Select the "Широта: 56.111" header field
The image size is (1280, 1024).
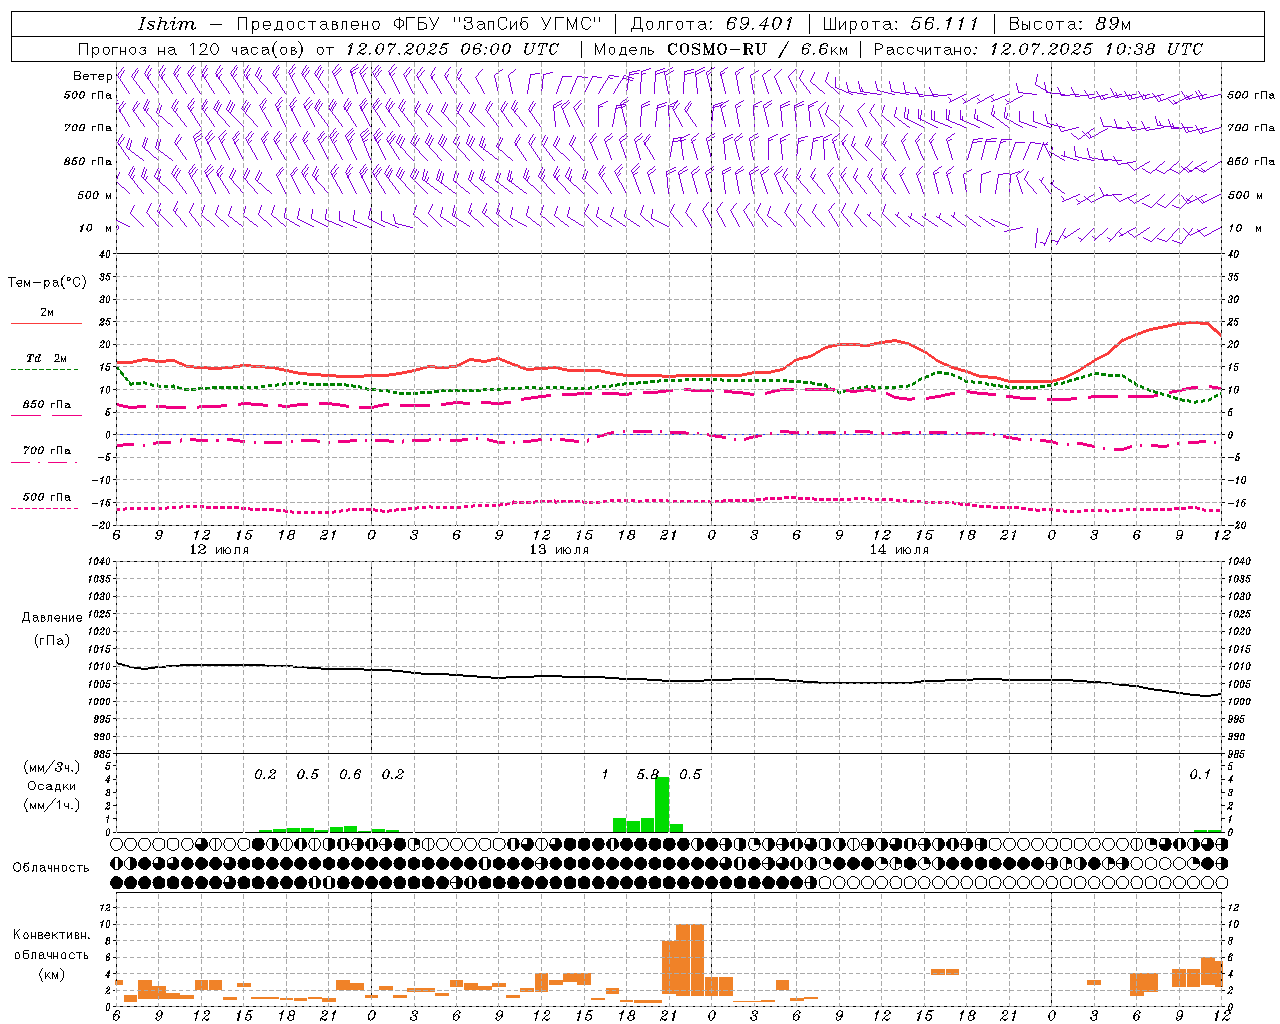point(900,24)
